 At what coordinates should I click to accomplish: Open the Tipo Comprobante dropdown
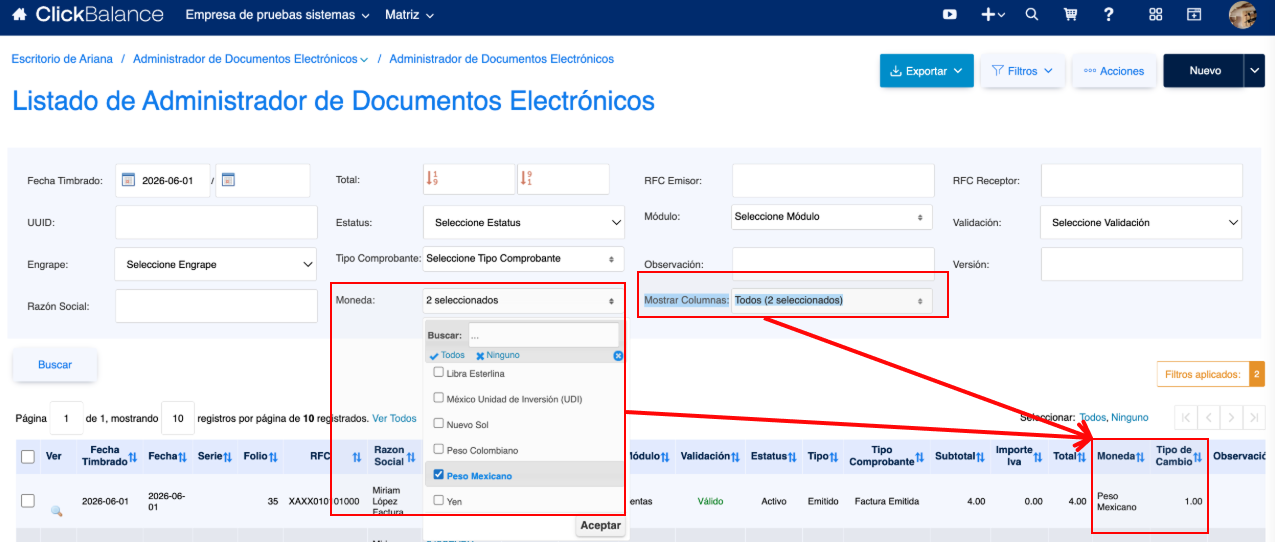(x=523, y=258)
